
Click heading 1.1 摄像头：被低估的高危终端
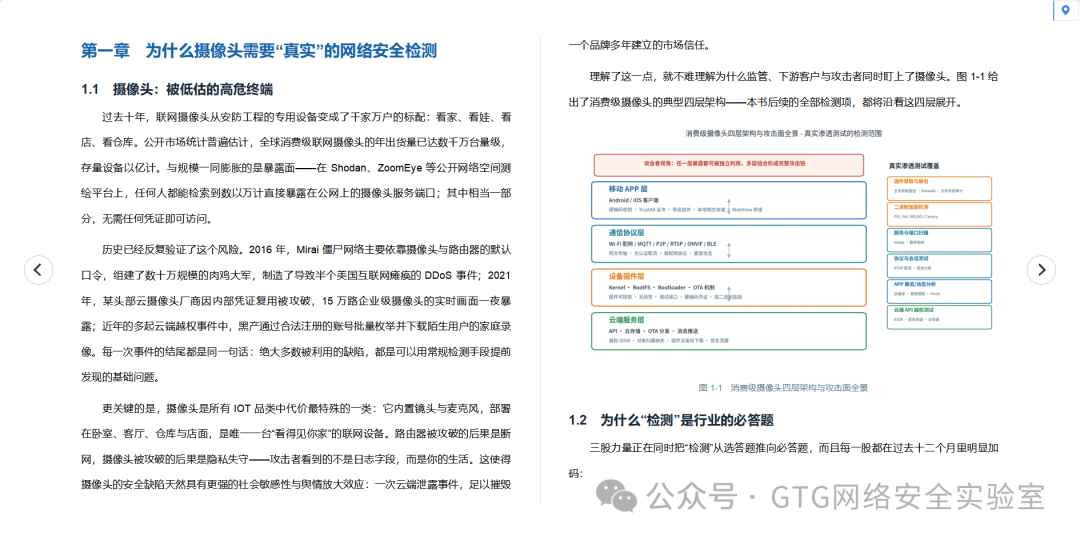coord(177,89)
